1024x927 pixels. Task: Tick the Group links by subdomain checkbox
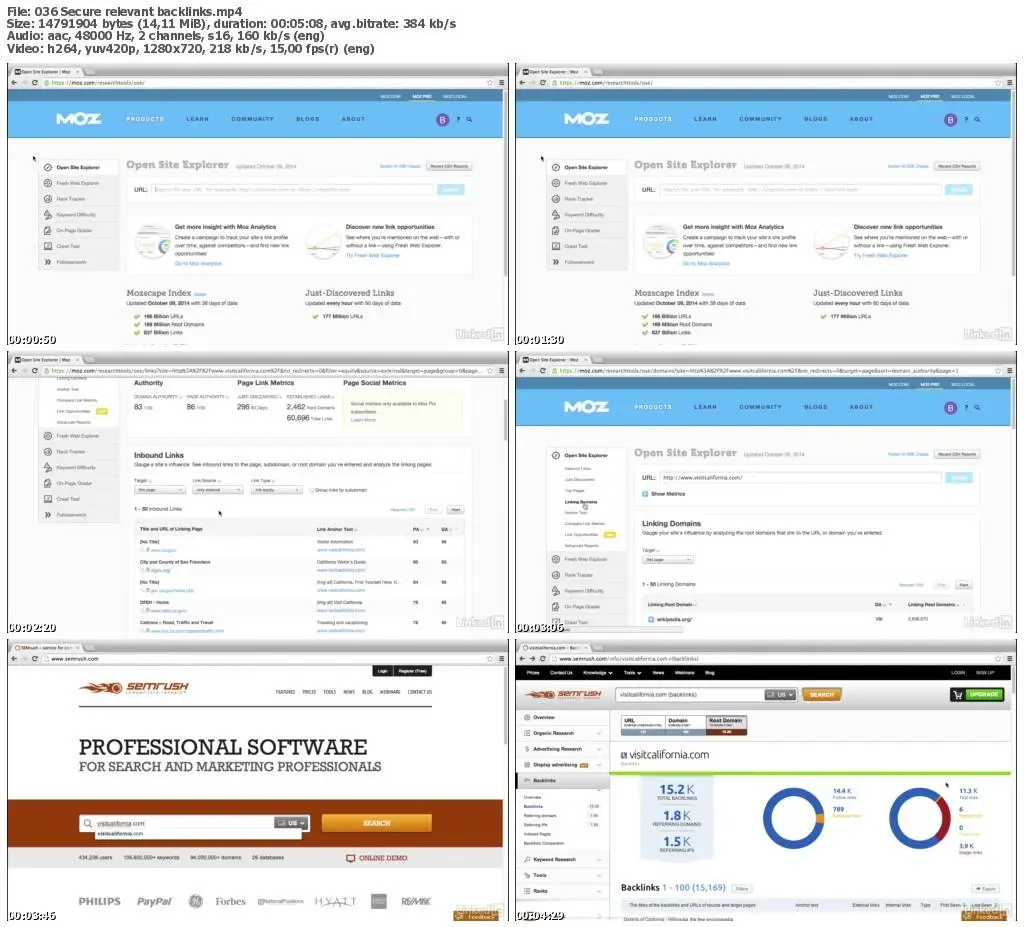click(x=312, y=490)
